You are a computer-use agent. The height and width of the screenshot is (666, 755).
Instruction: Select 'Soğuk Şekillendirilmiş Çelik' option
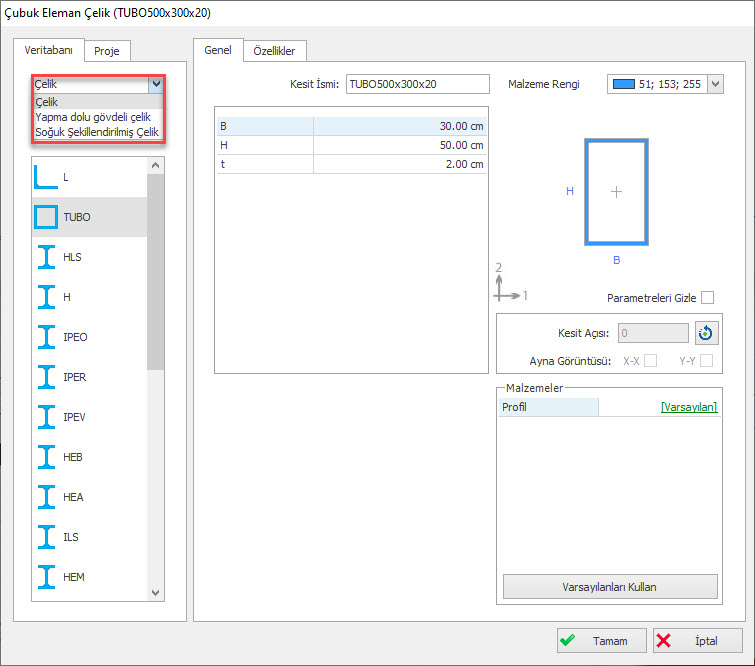tap(98, 132)
